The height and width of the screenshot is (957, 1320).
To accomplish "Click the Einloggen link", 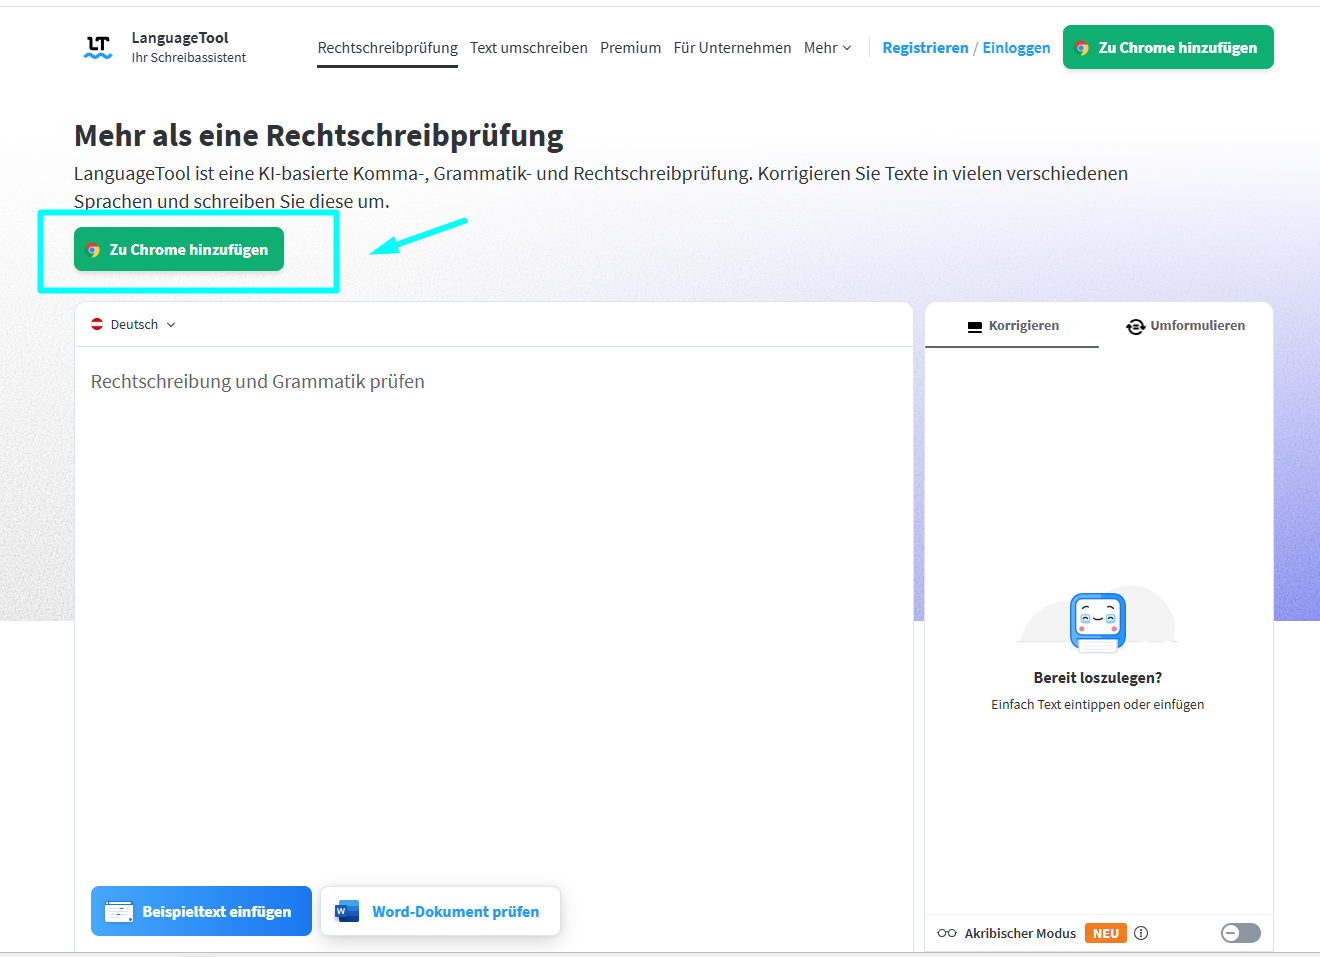I will tap(1016, 48).
